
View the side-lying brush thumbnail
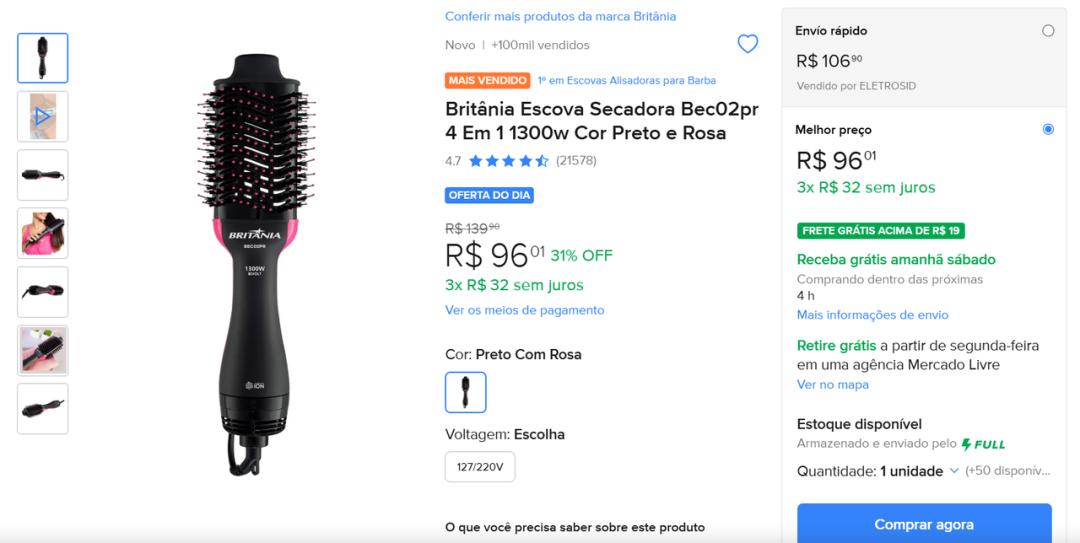point(43,175)
